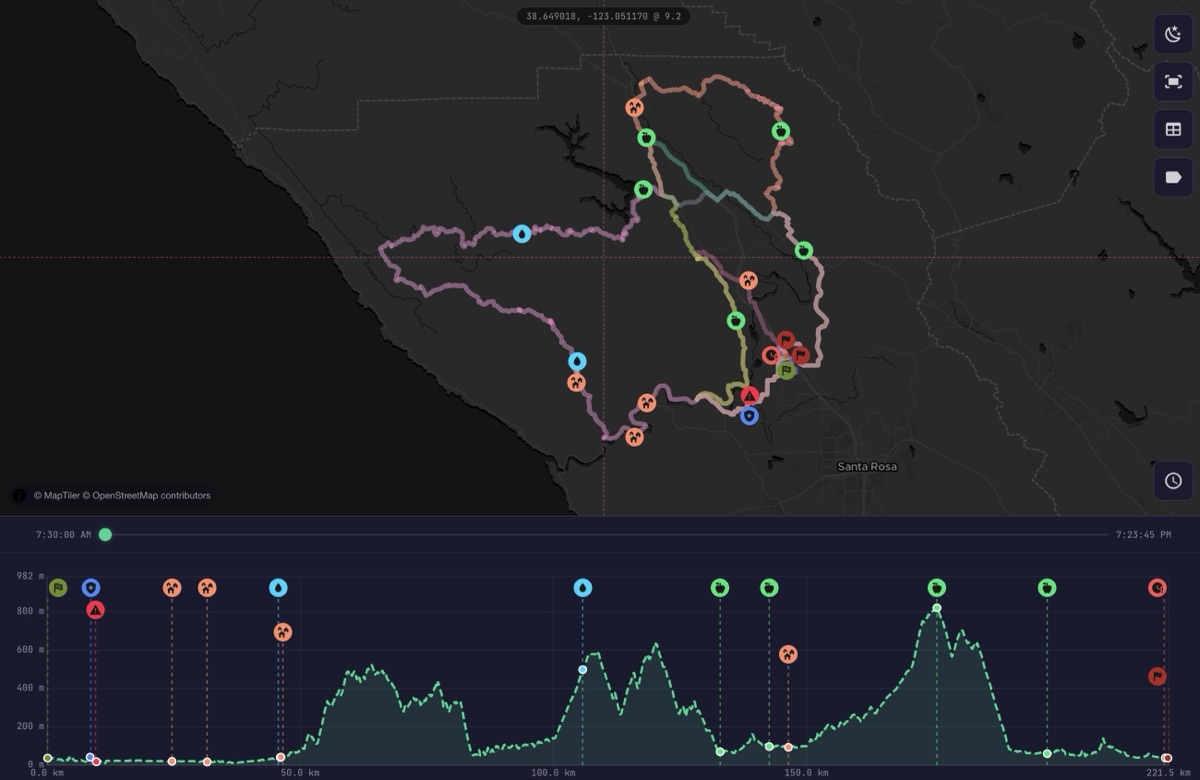Image resolution: width=1200 pixels, height=780 pixels.
Task: Toggle night mode with the moon icon
Action: (1172, 33)
